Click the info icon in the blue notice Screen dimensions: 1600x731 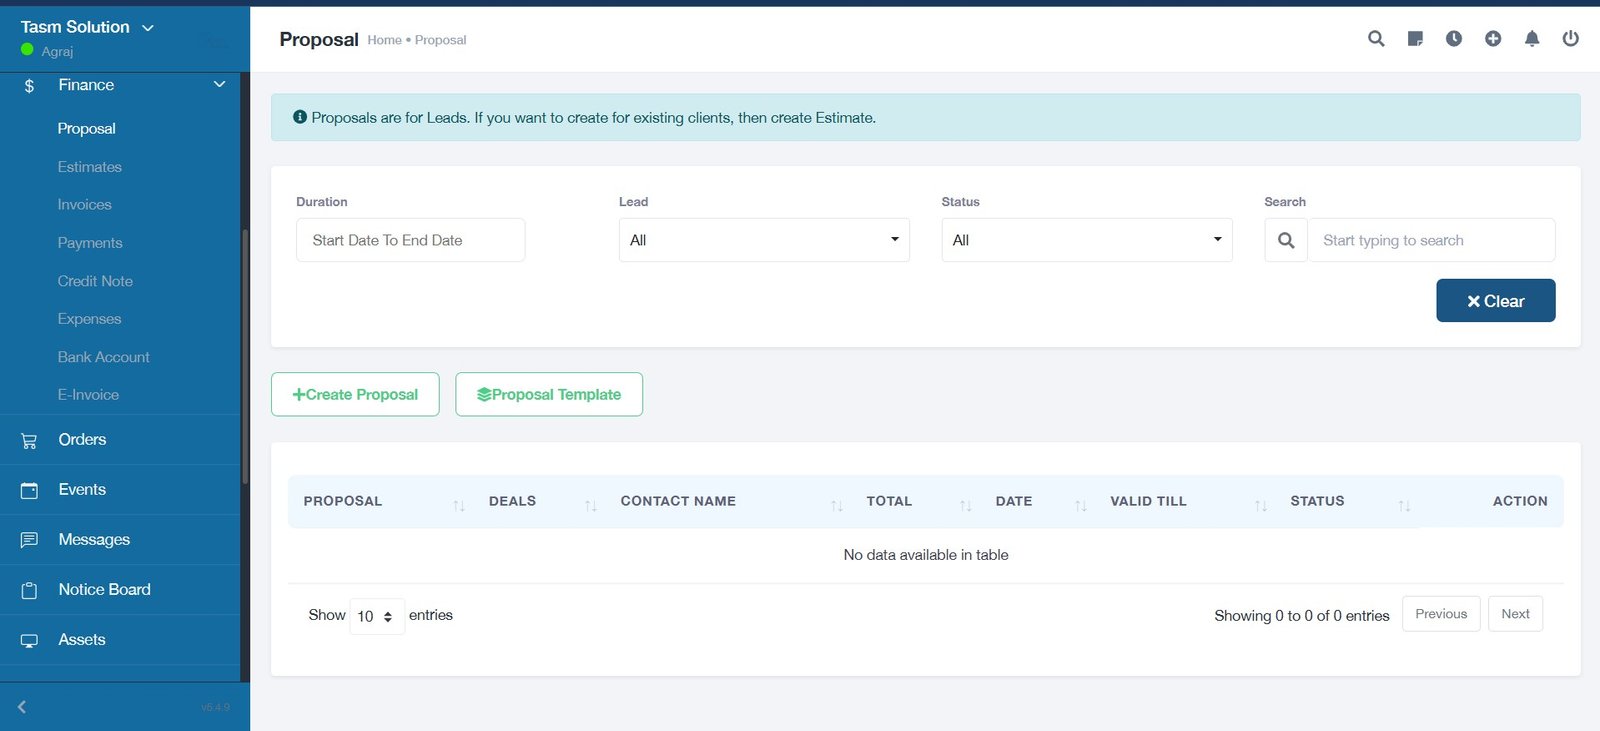pyautogui.click(x=300, y=117)
